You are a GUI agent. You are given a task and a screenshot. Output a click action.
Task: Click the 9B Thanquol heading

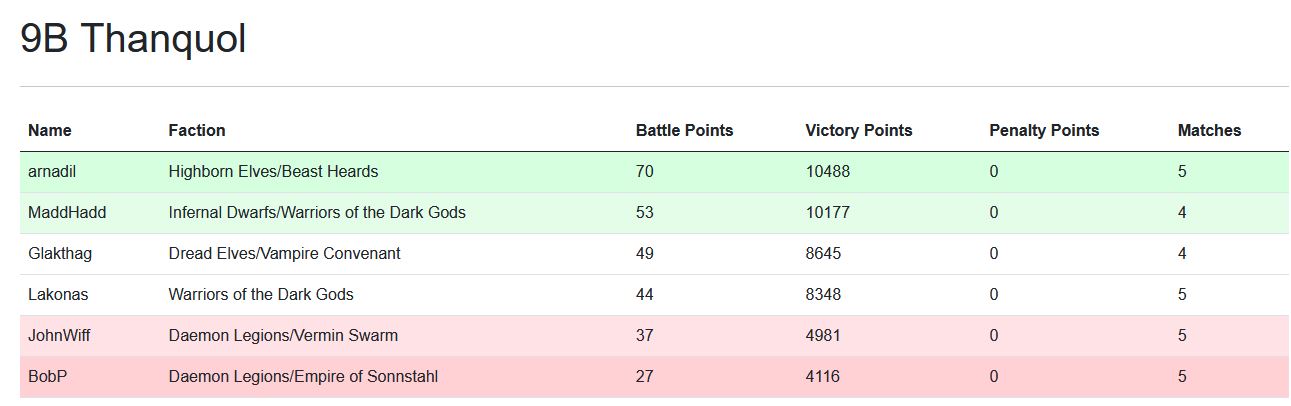(134, 40)
